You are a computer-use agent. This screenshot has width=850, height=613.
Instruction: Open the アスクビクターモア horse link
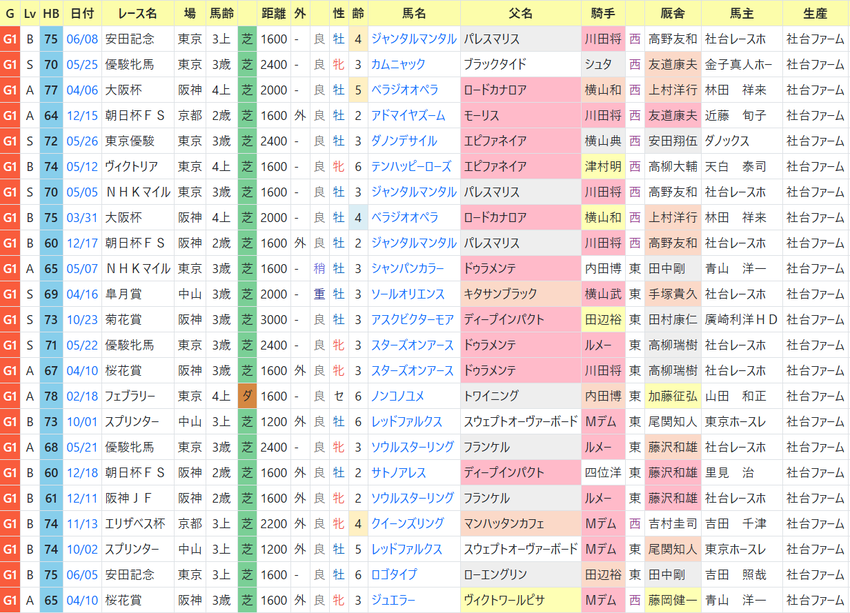(x=412, y=320)
